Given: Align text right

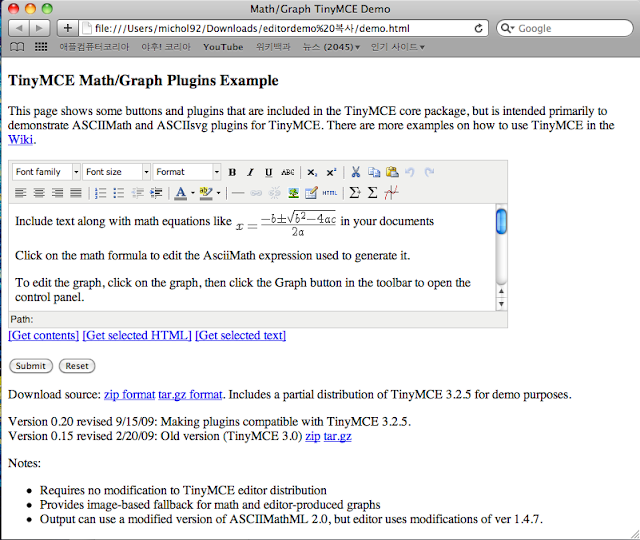Looking at the screenshot, I should 57,193.
